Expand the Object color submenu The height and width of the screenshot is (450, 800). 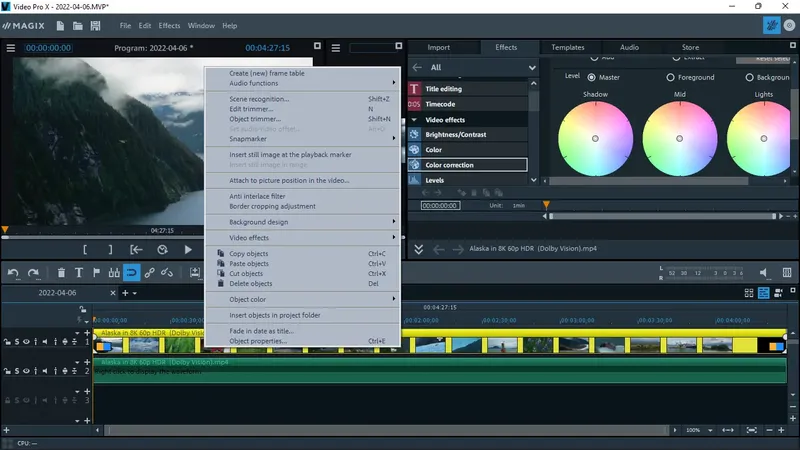click(393, 299)
